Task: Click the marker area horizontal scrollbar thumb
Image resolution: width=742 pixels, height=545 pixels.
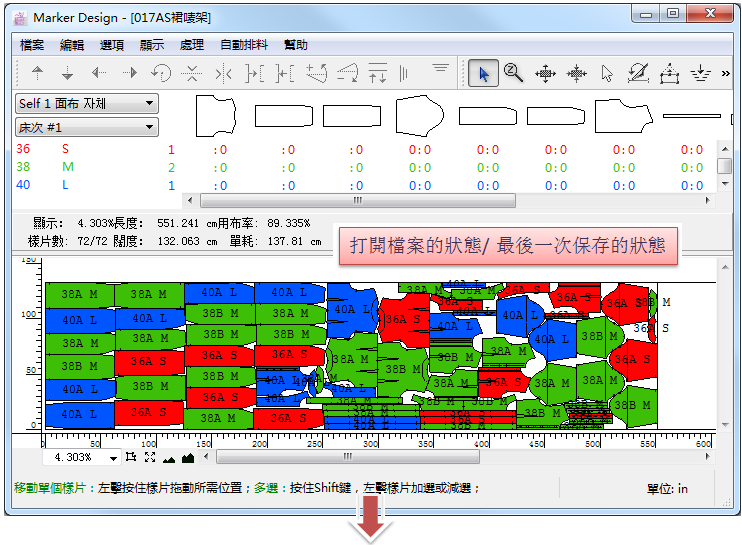Action: (x=348, y=457)
